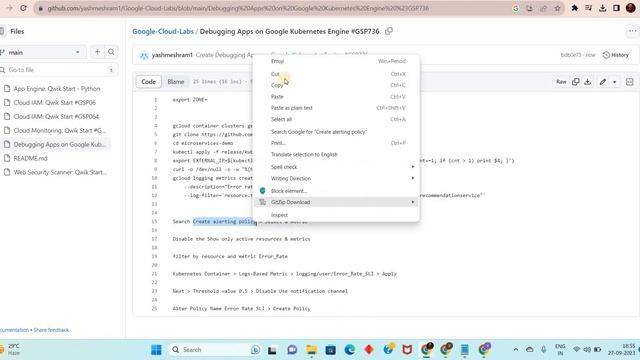Open the file search magnifier icon

click(111, 52)
